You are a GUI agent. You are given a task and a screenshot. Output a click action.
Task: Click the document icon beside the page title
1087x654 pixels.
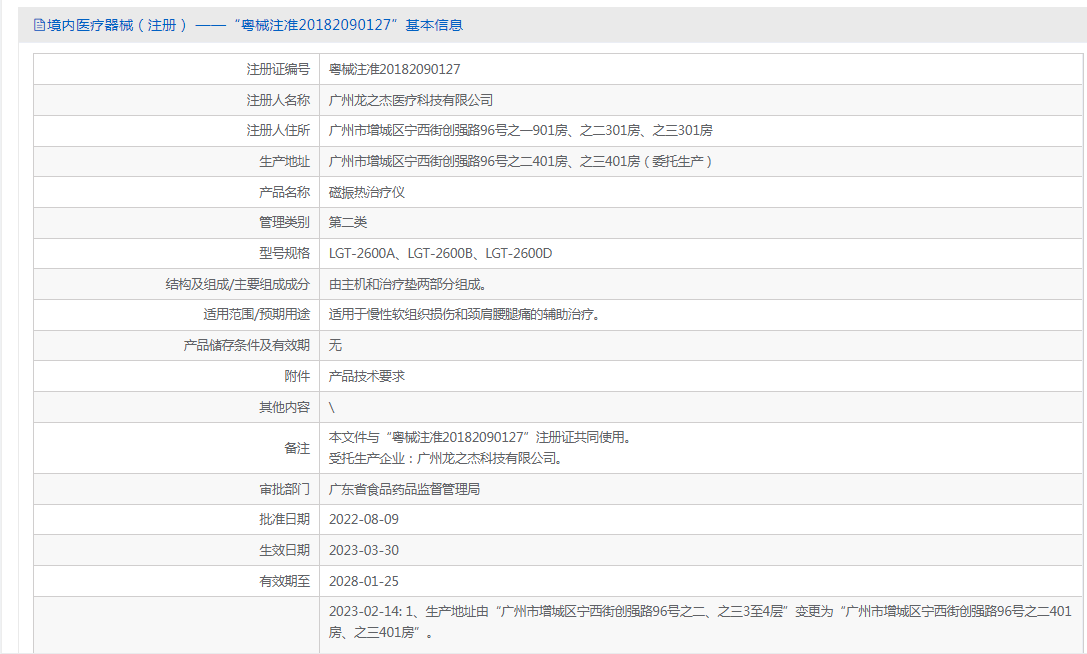pyautogui.click(x=39, y=25)
